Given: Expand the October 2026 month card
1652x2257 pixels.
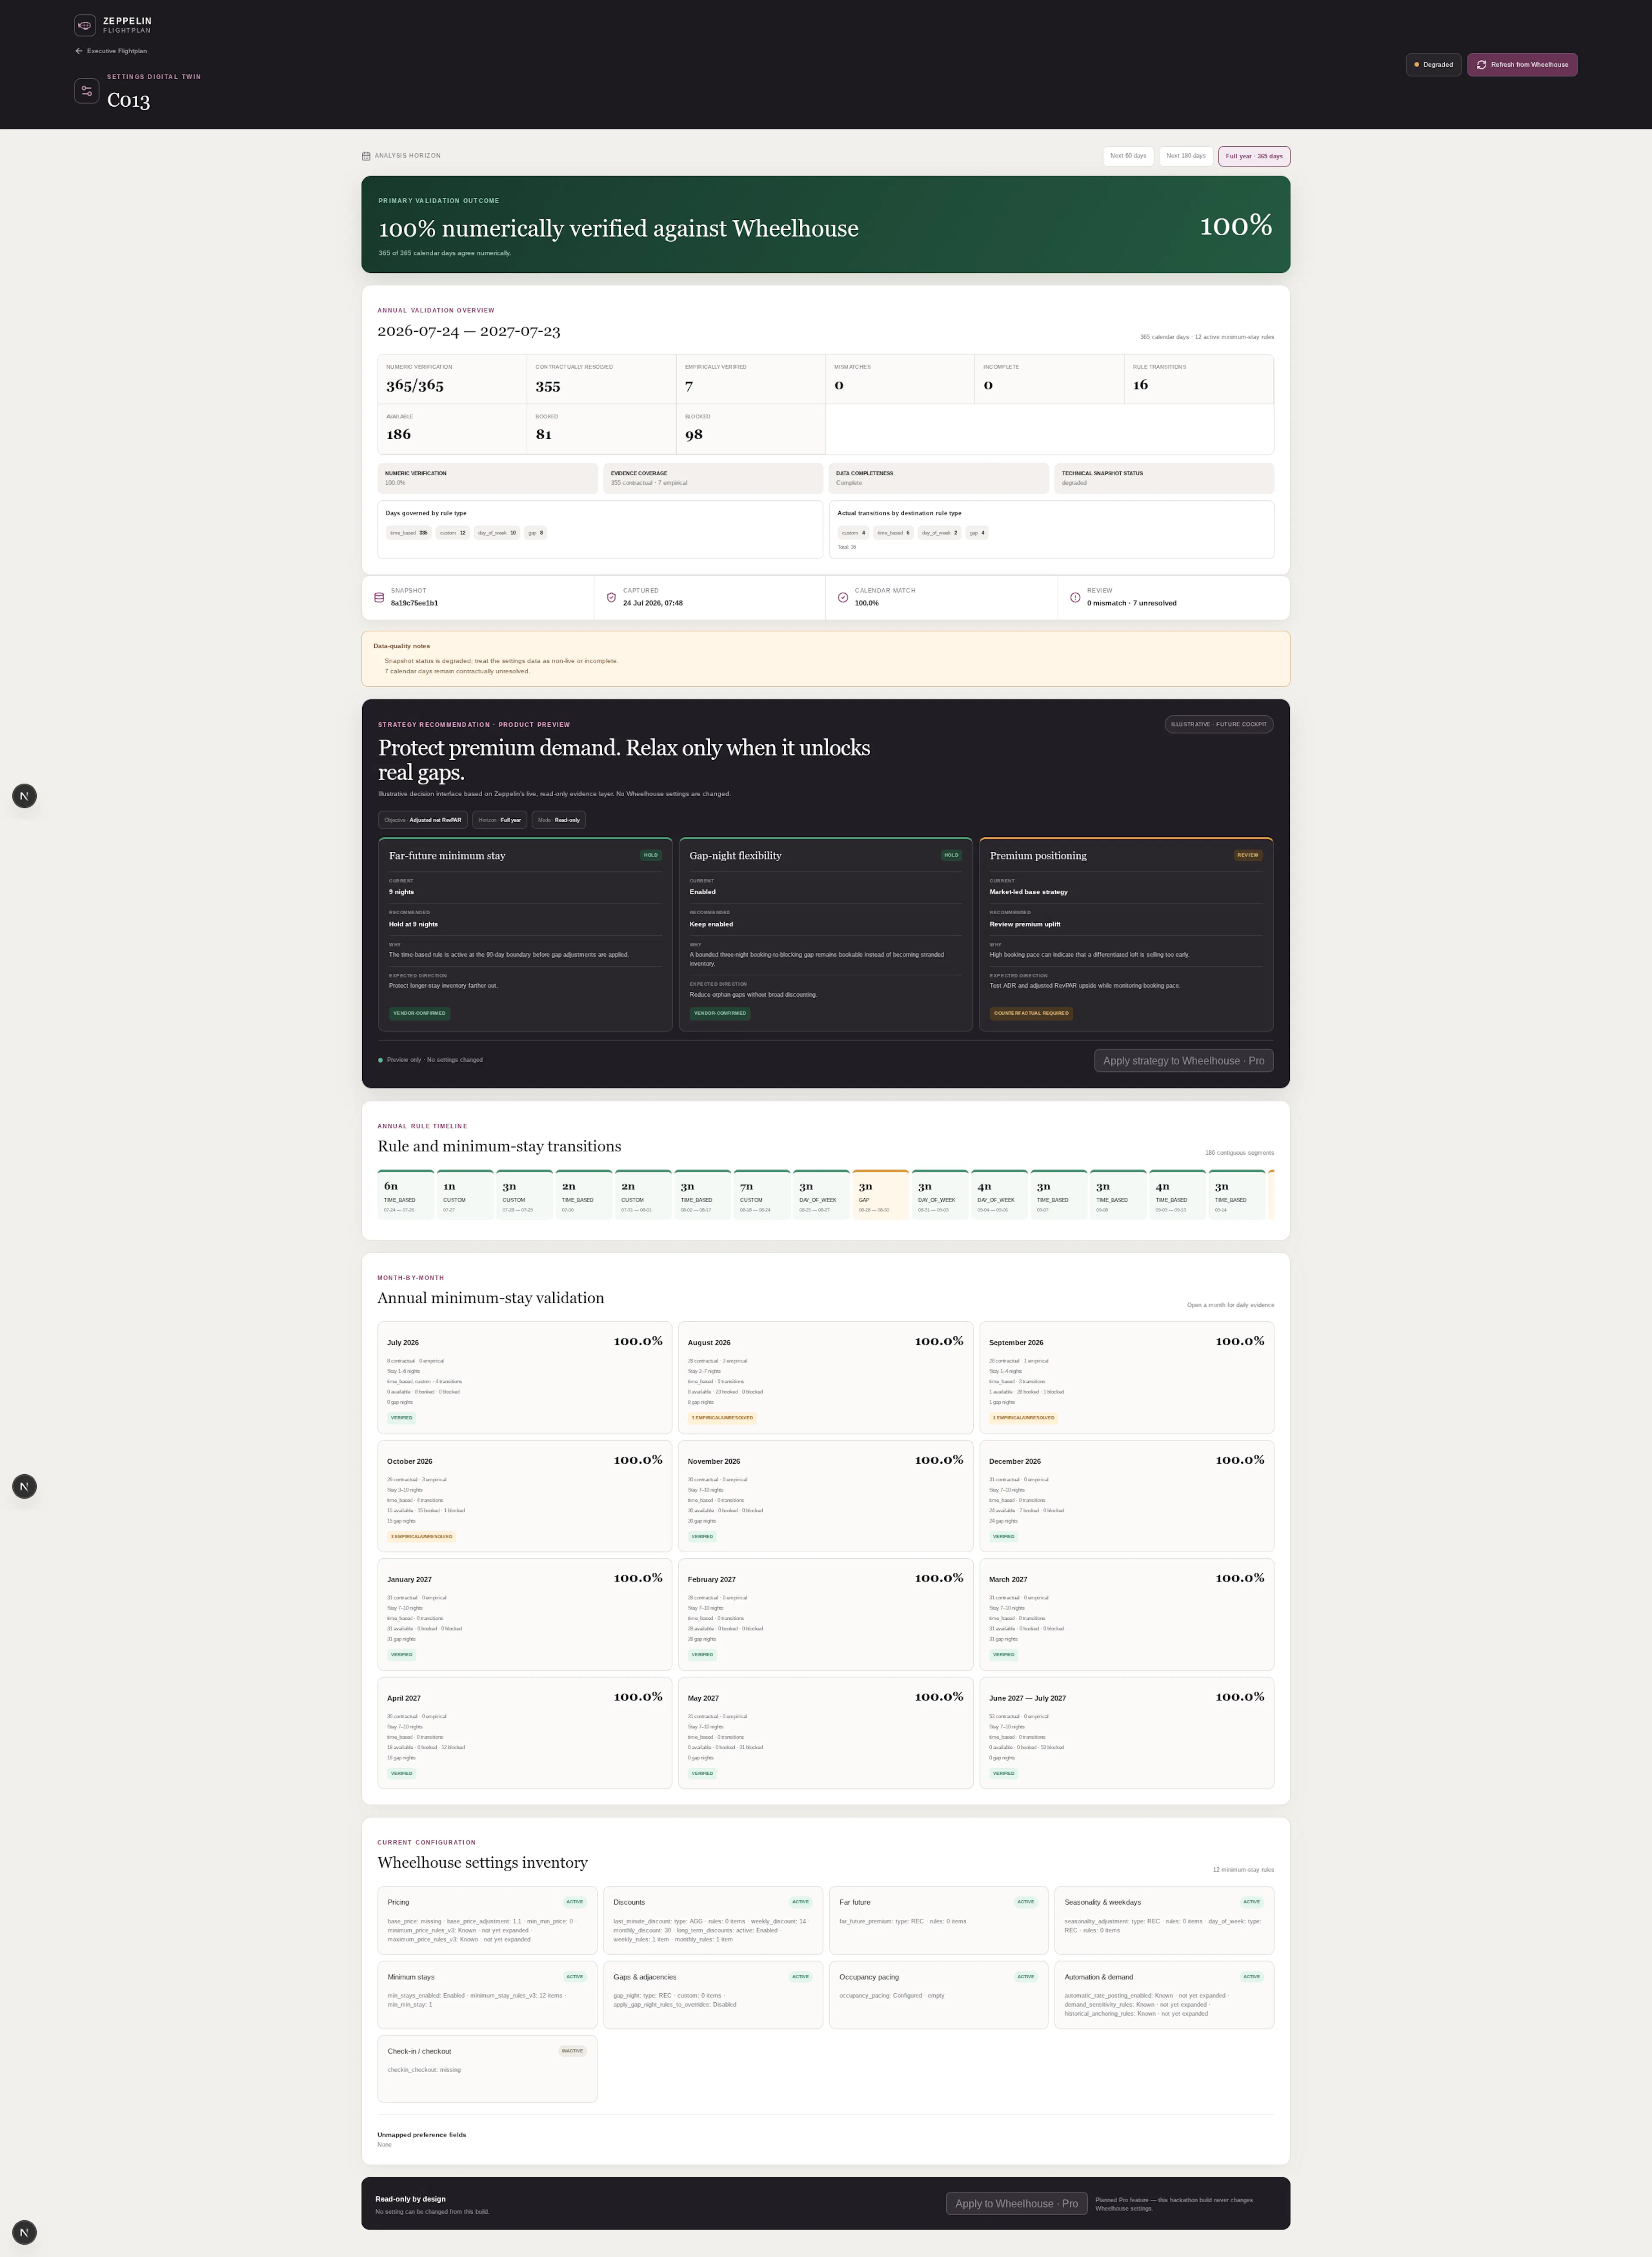Looking at the screenshot, I should [525, 1496].
